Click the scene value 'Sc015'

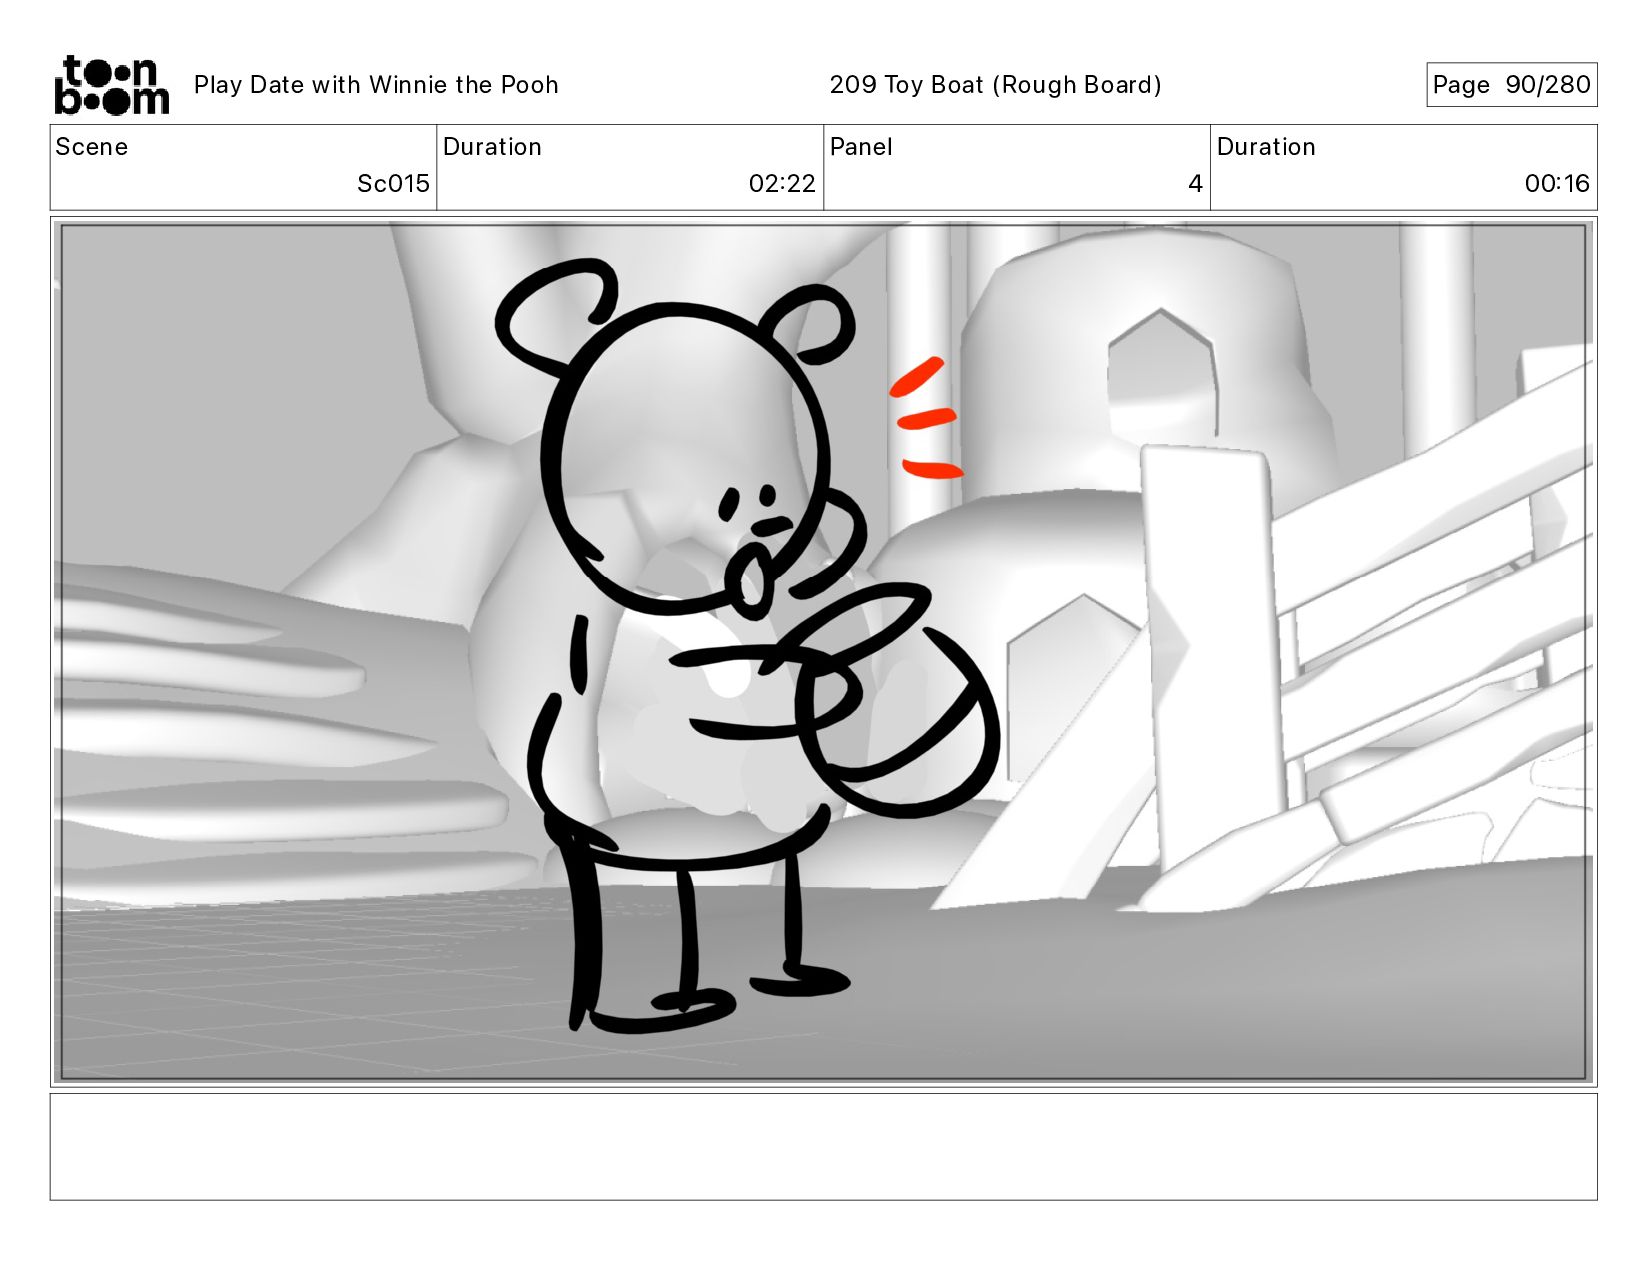[393, 184]
